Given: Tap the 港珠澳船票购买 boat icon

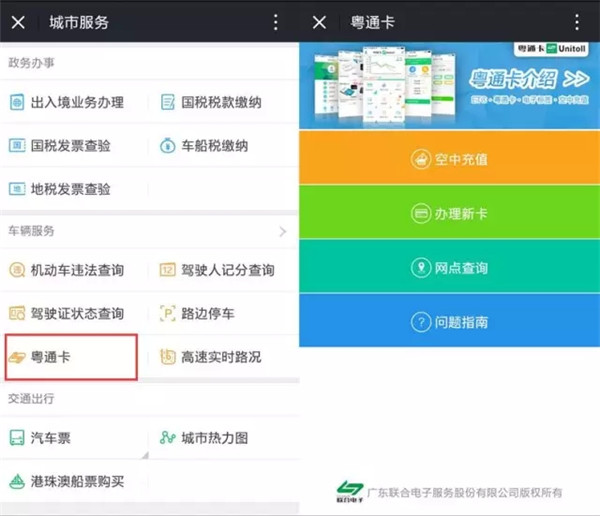Looking at the screenshot, I should pyautogui.click(x=17, y=482).
